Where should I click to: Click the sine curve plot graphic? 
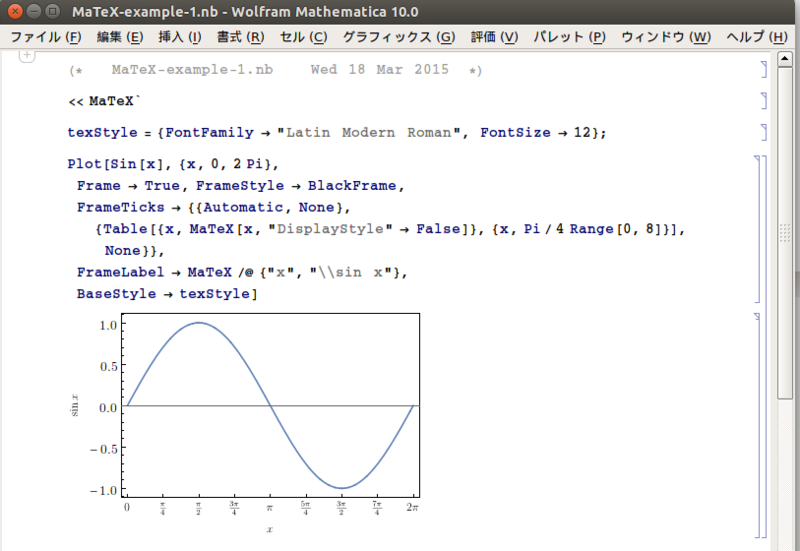270,406
